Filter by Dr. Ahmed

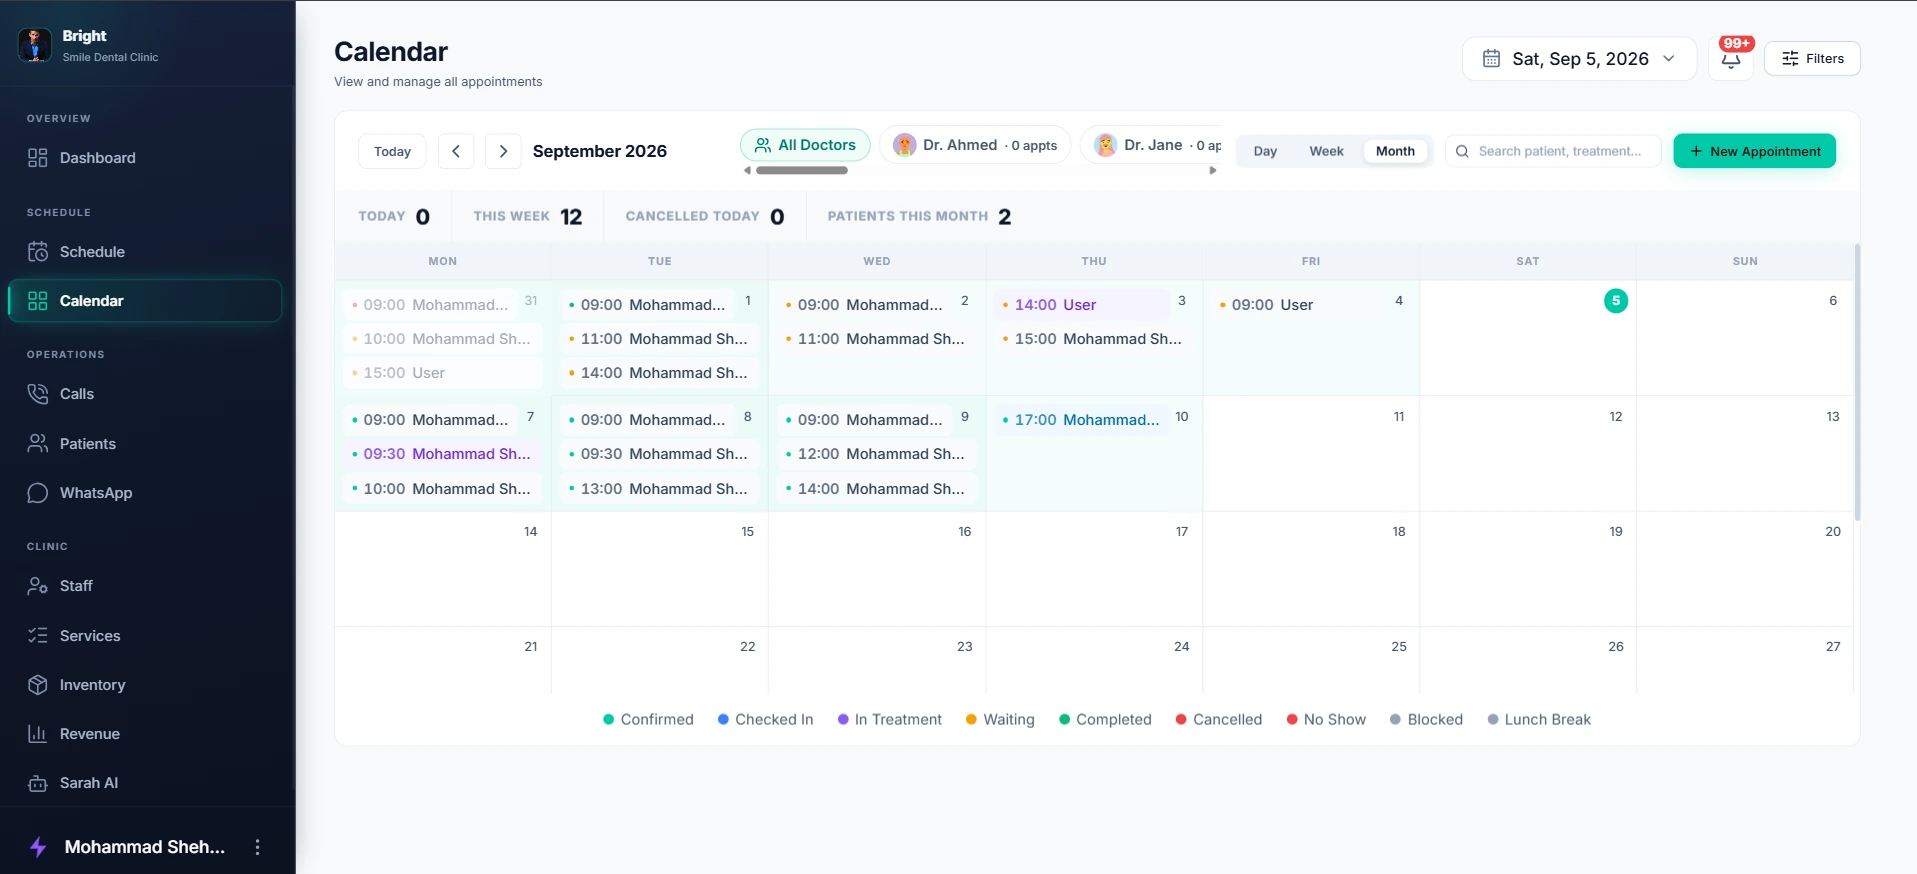[975, 145]
